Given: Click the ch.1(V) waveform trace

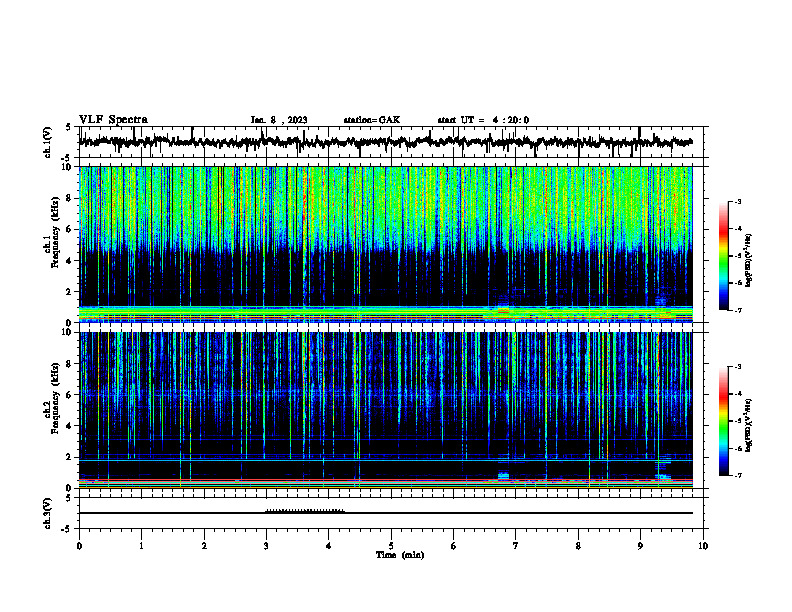Looking at the screenshot, I should point(385,142).
